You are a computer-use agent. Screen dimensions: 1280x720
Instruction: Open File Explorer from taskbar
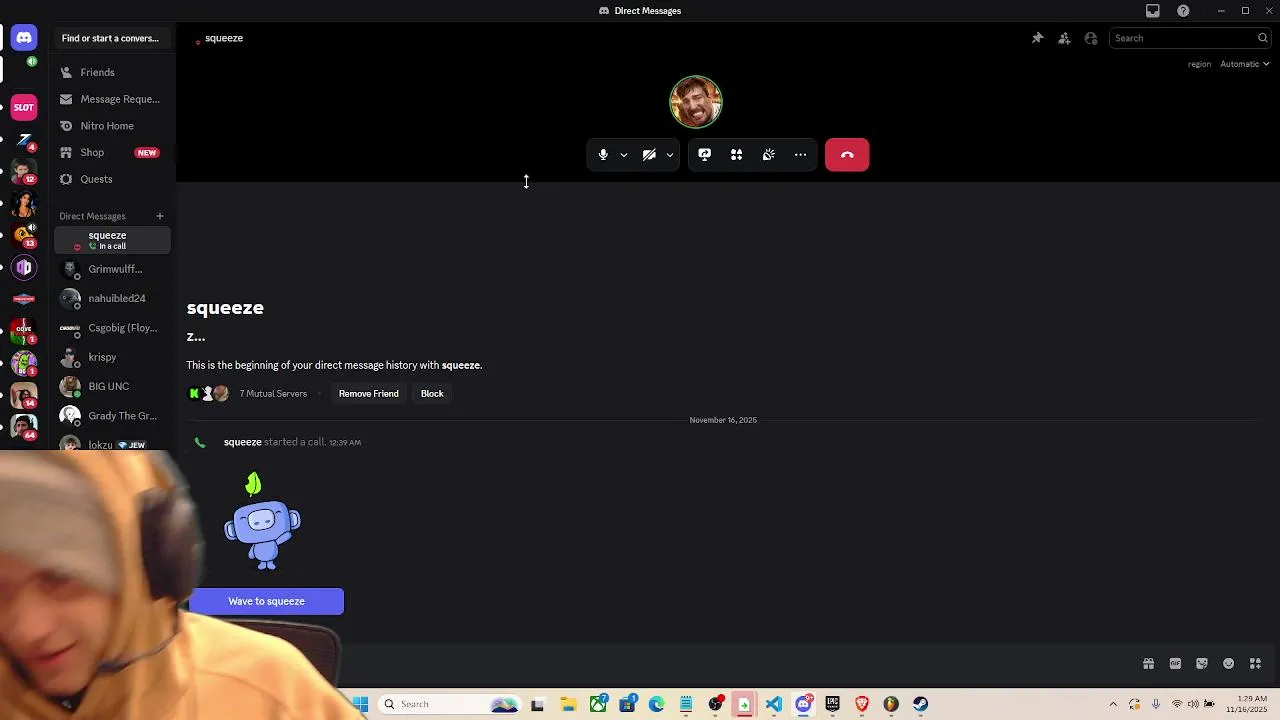tap(568, 704)
